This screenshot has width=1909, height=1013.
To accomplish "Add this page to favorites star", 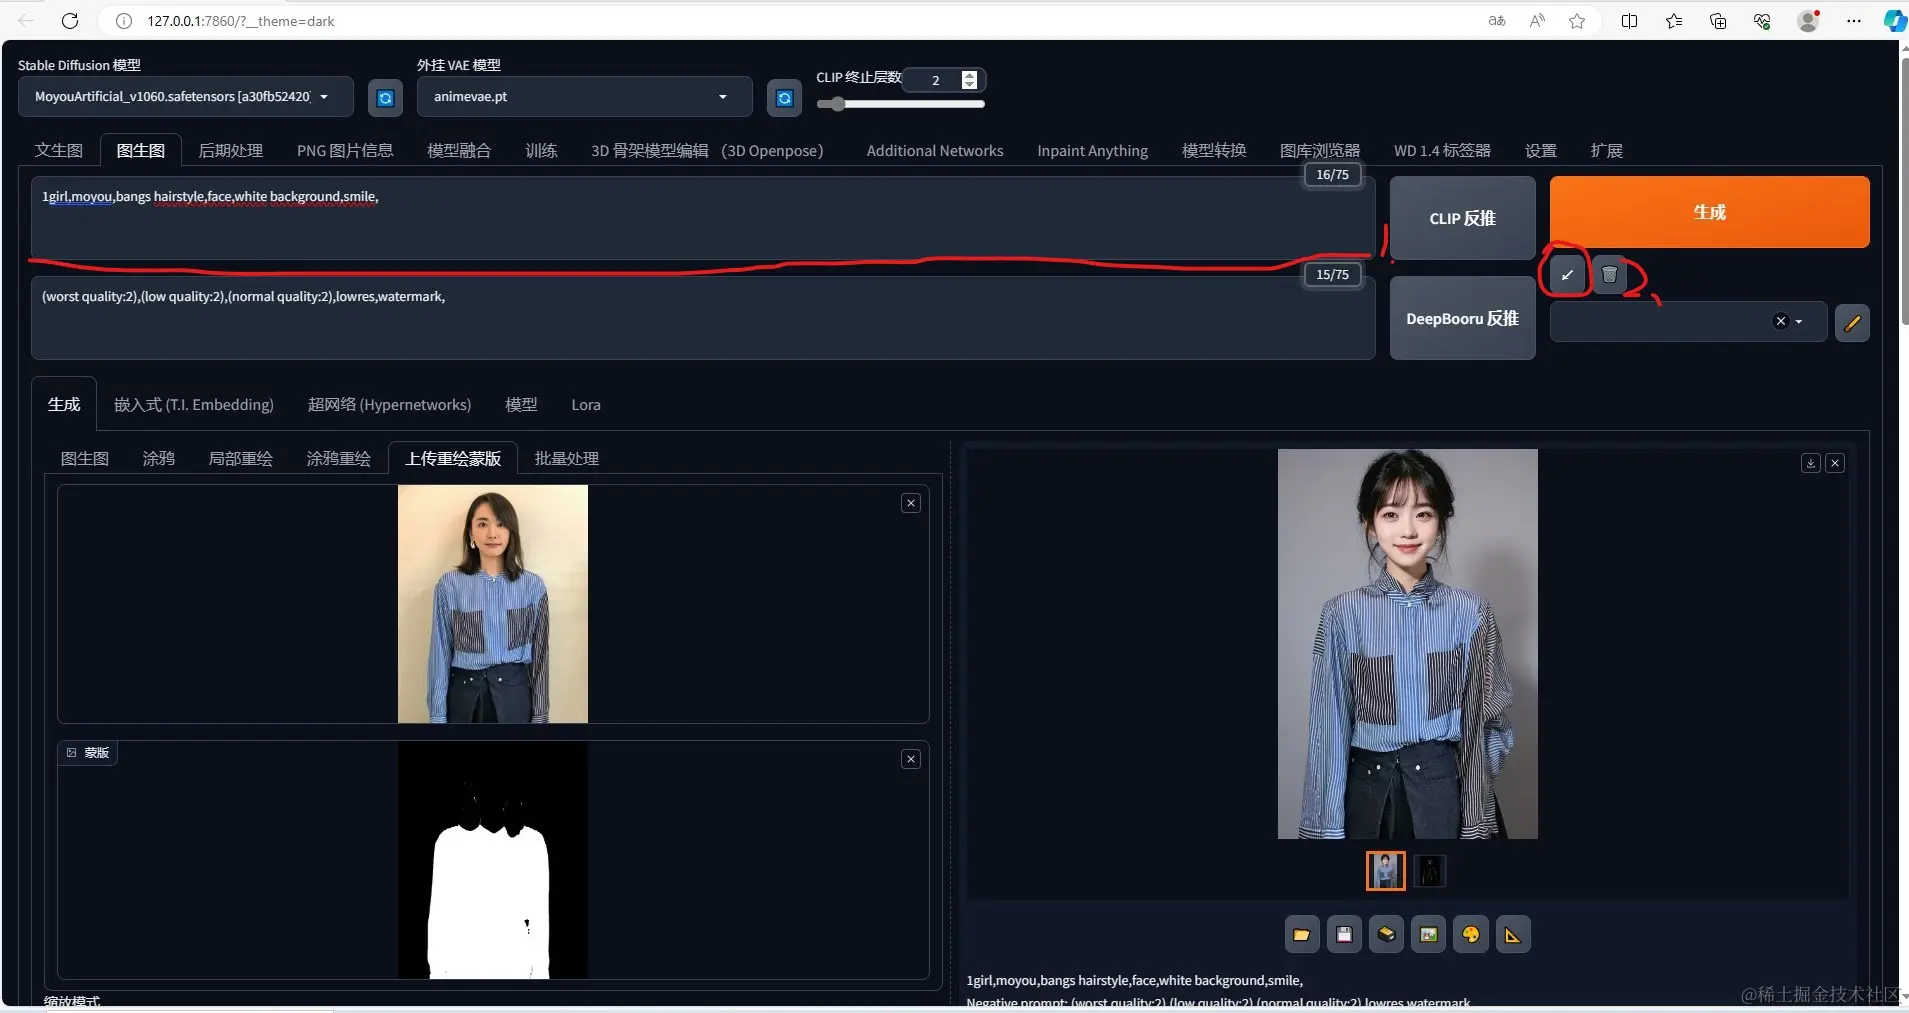I will tap(1577, 21).
